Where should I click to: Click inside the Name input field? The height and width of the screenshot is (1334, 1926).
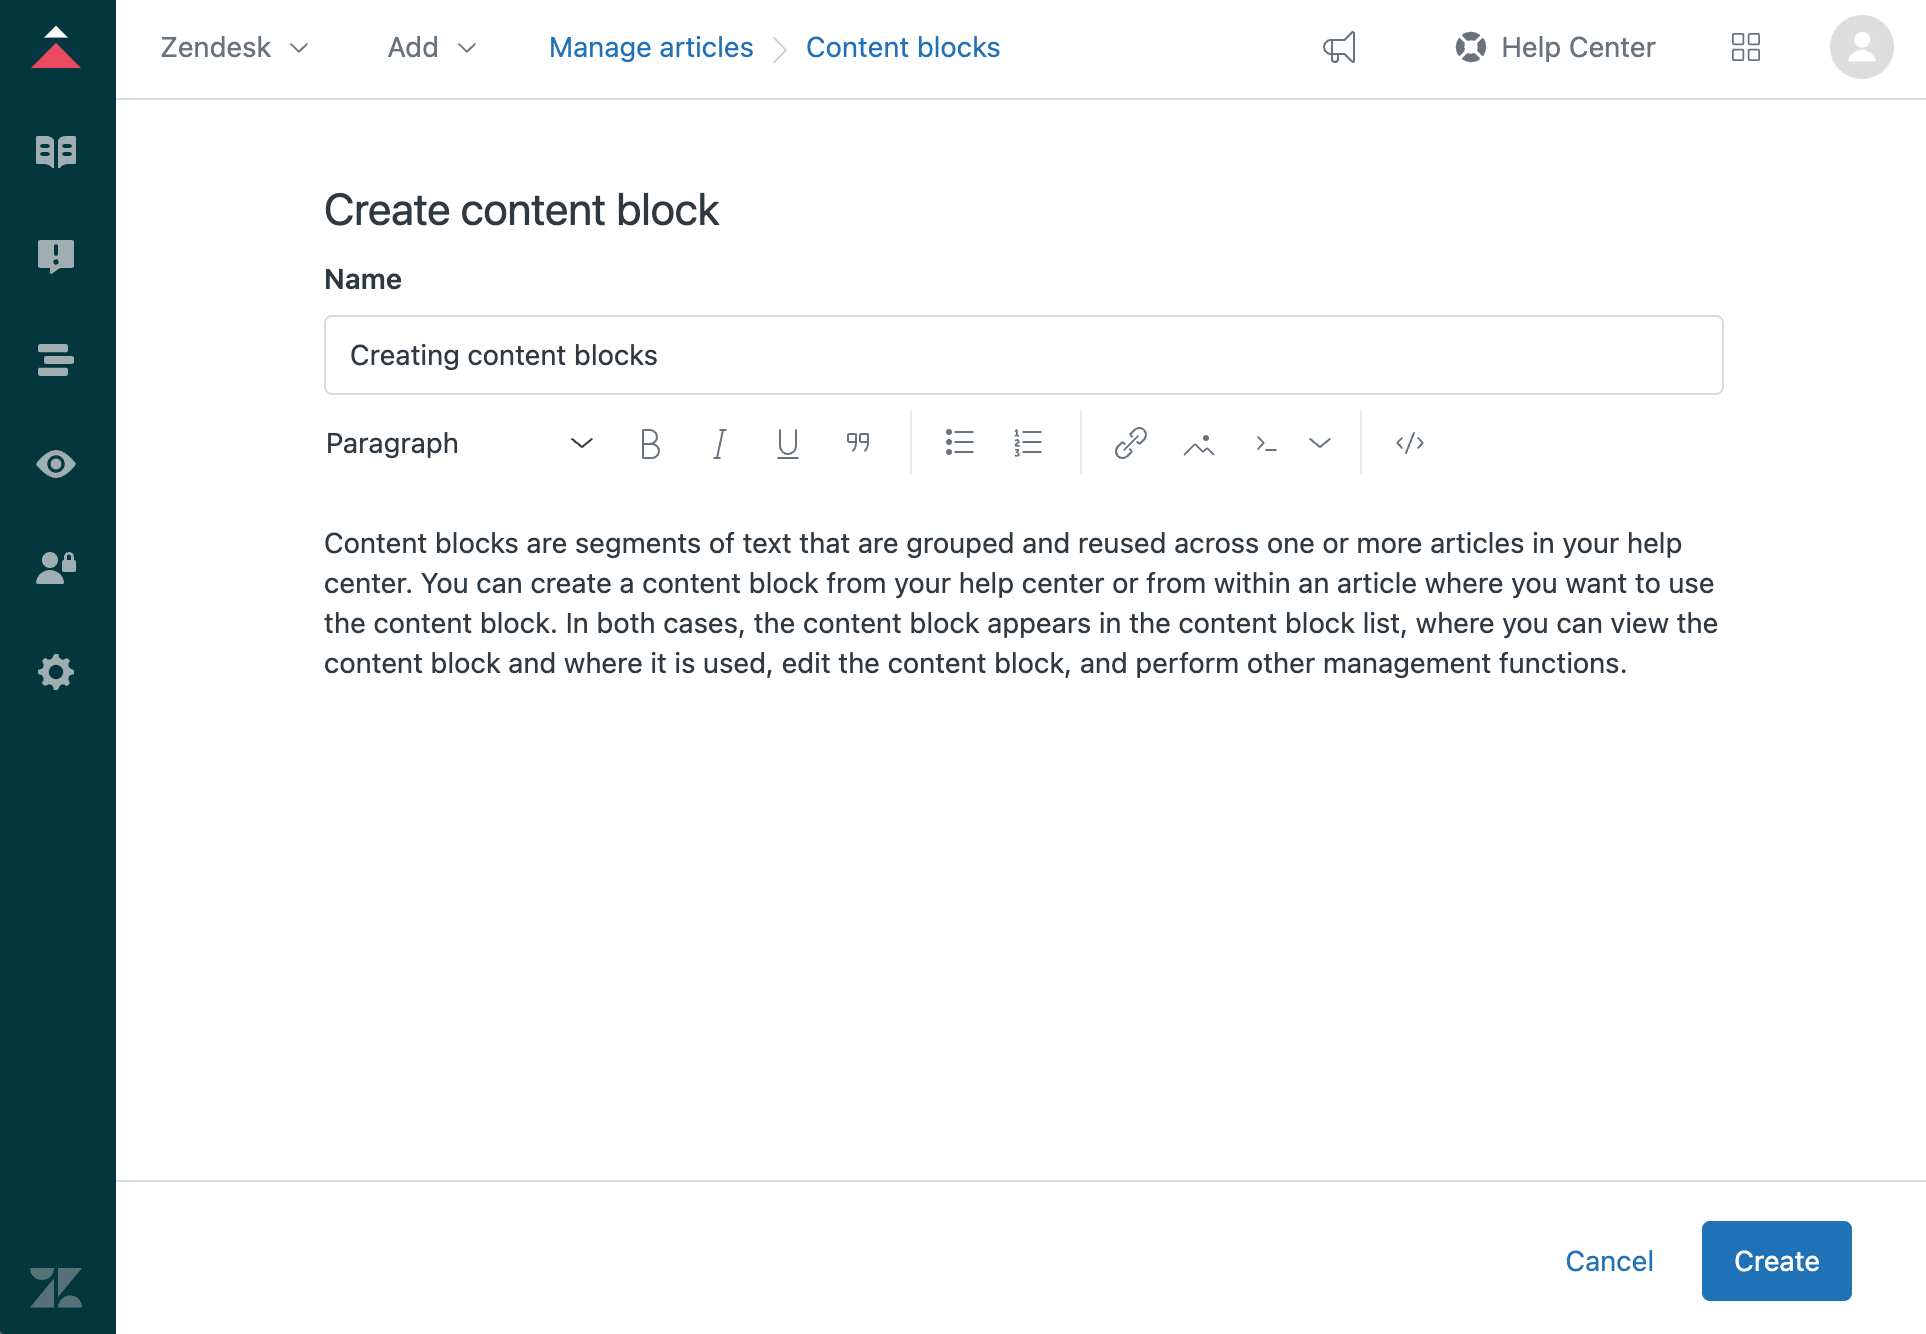point(1022,355)
